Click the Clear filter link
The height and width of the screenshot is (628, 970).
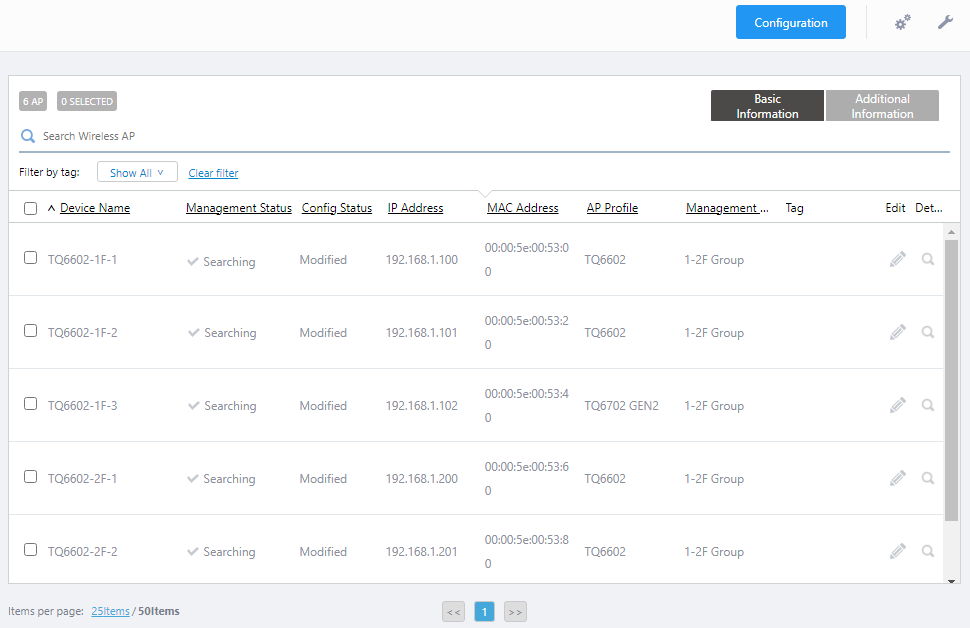pyautogui.click(x=213, y=173)
